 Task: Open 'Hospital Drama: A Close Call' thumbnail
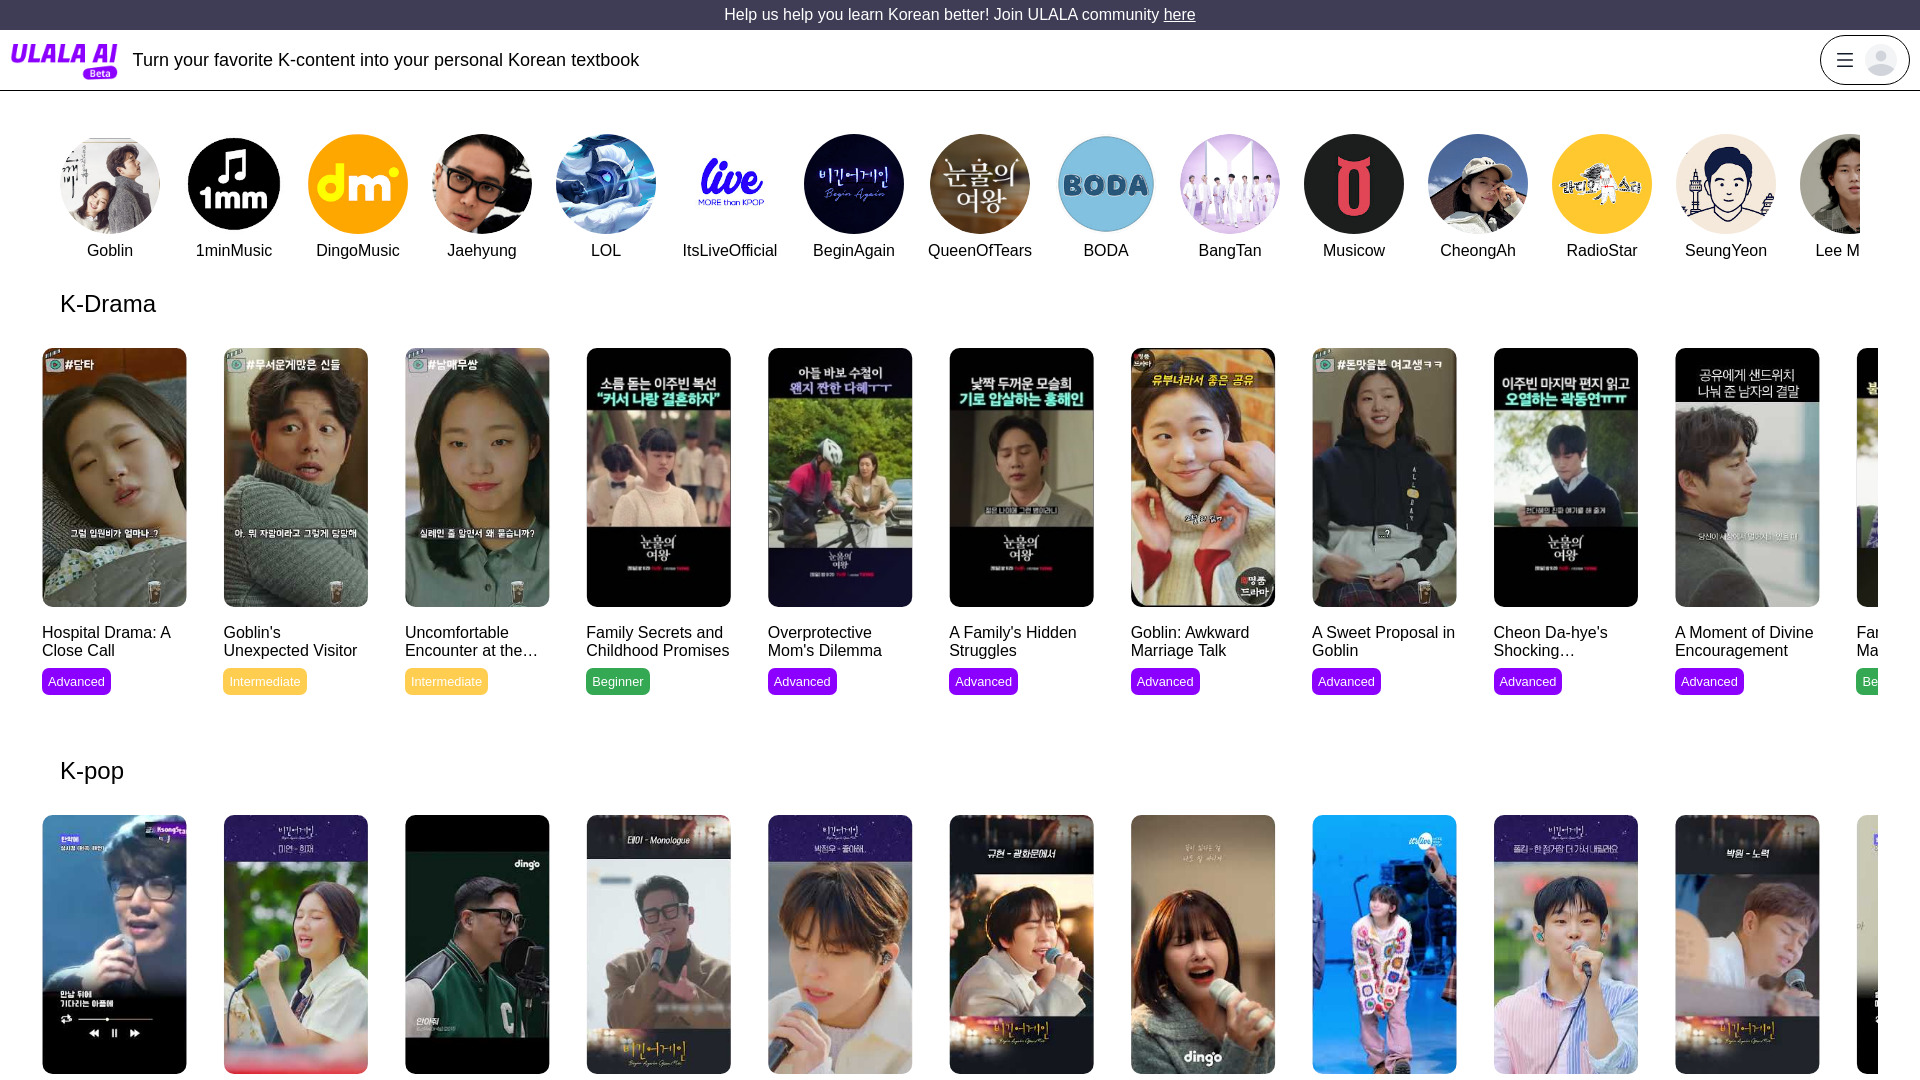click(114, 477)
